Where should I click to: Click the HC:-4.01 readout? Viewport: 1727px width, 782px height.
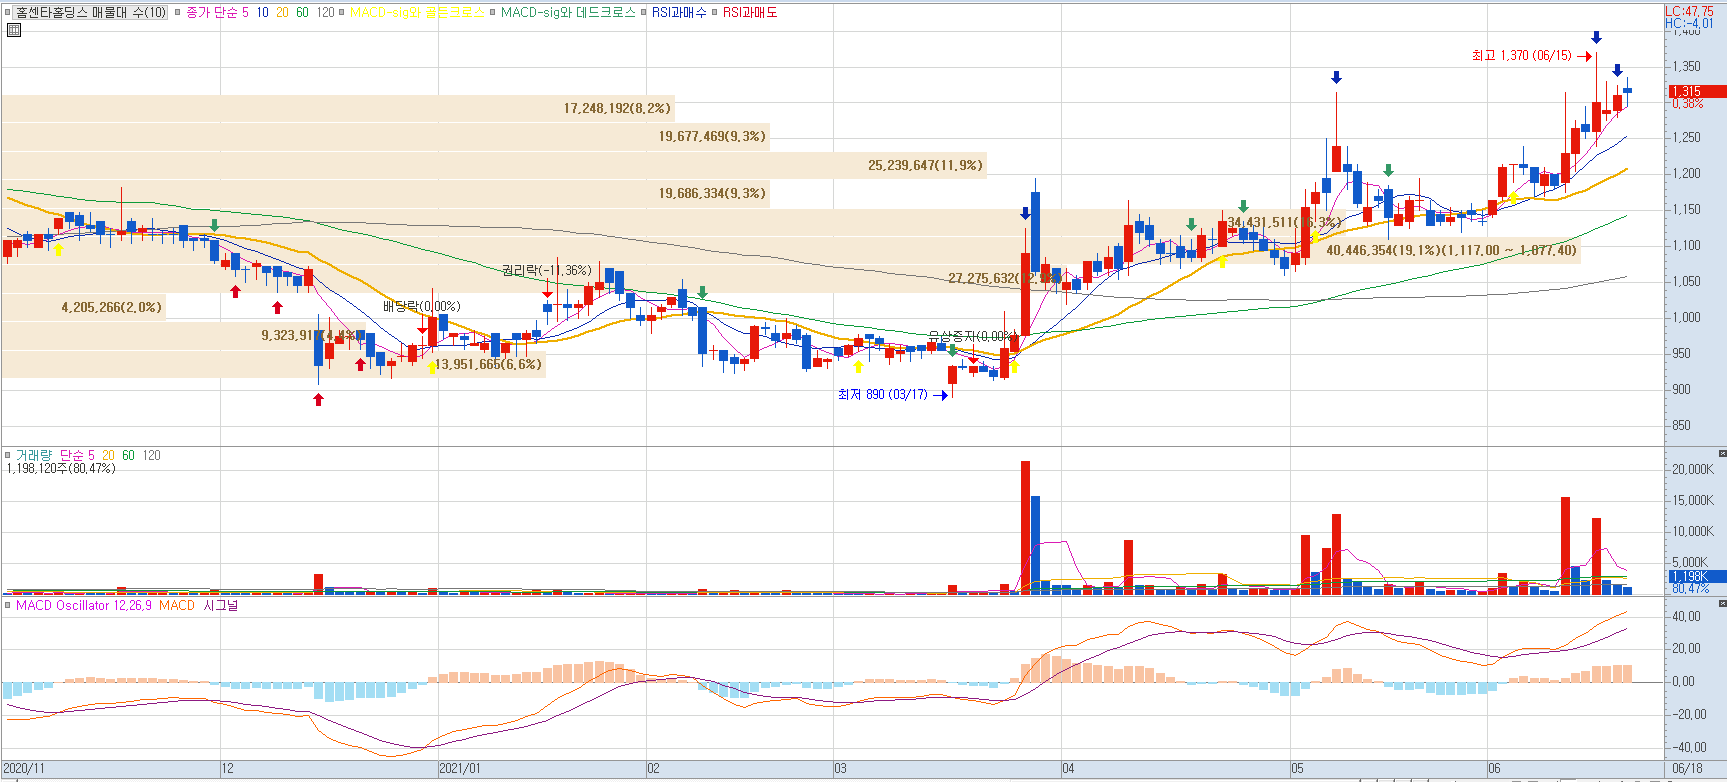point(1689,23)
